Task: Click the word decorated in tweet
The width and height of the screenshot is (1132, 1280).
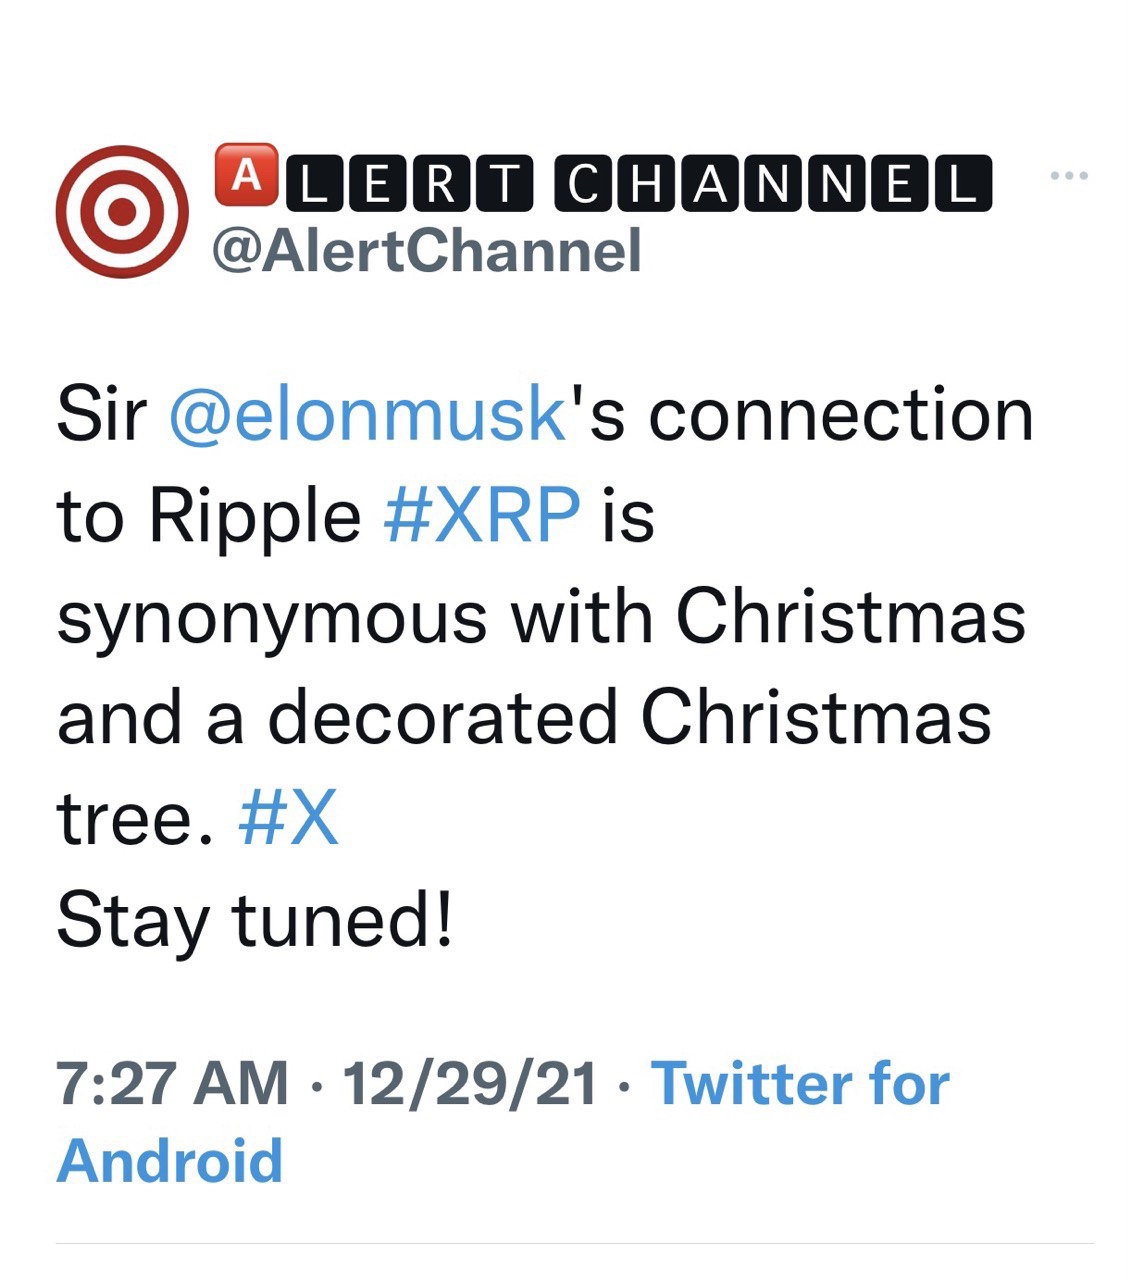Action: 443,718
